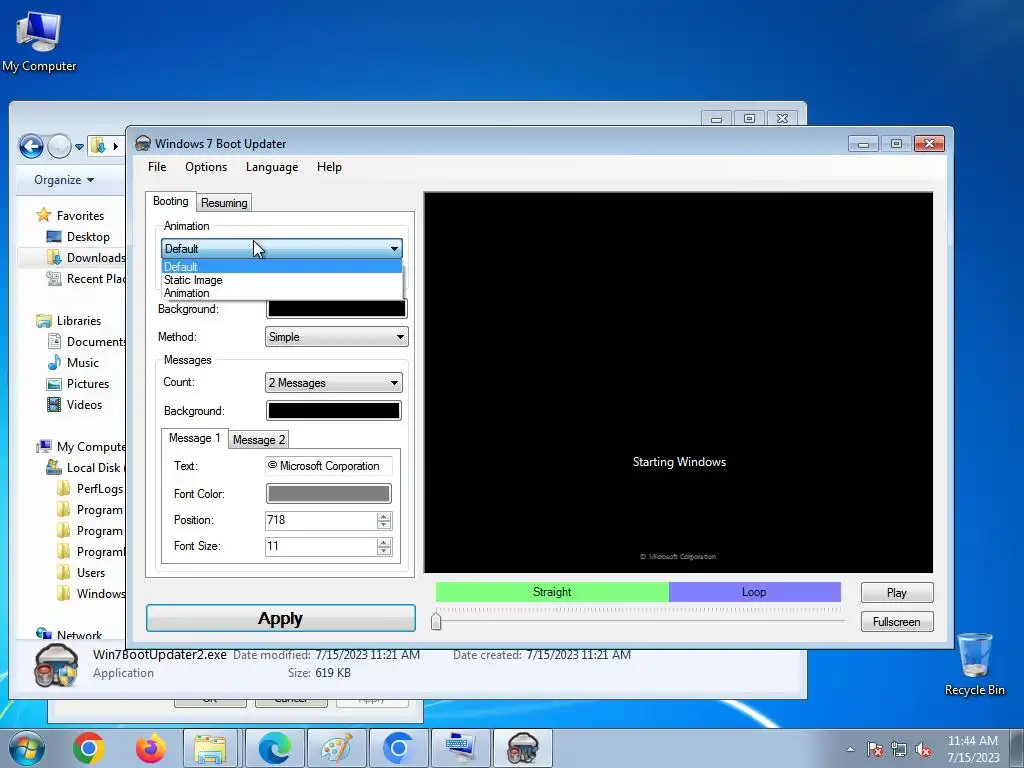Click the Apply button
Screen dimensions: 1024x768
tap(281, 618)
